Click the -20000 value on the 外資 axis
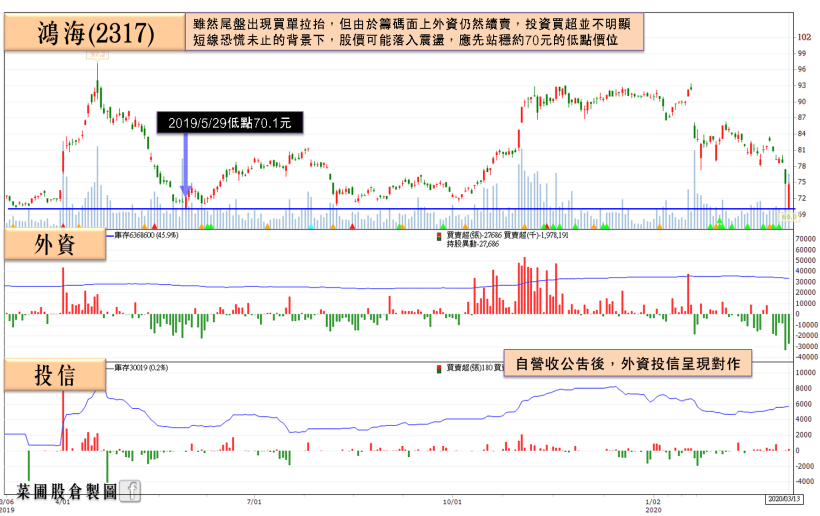Viewport: 820px width, 516px height. pyautogui.click(x=805, y=336)
